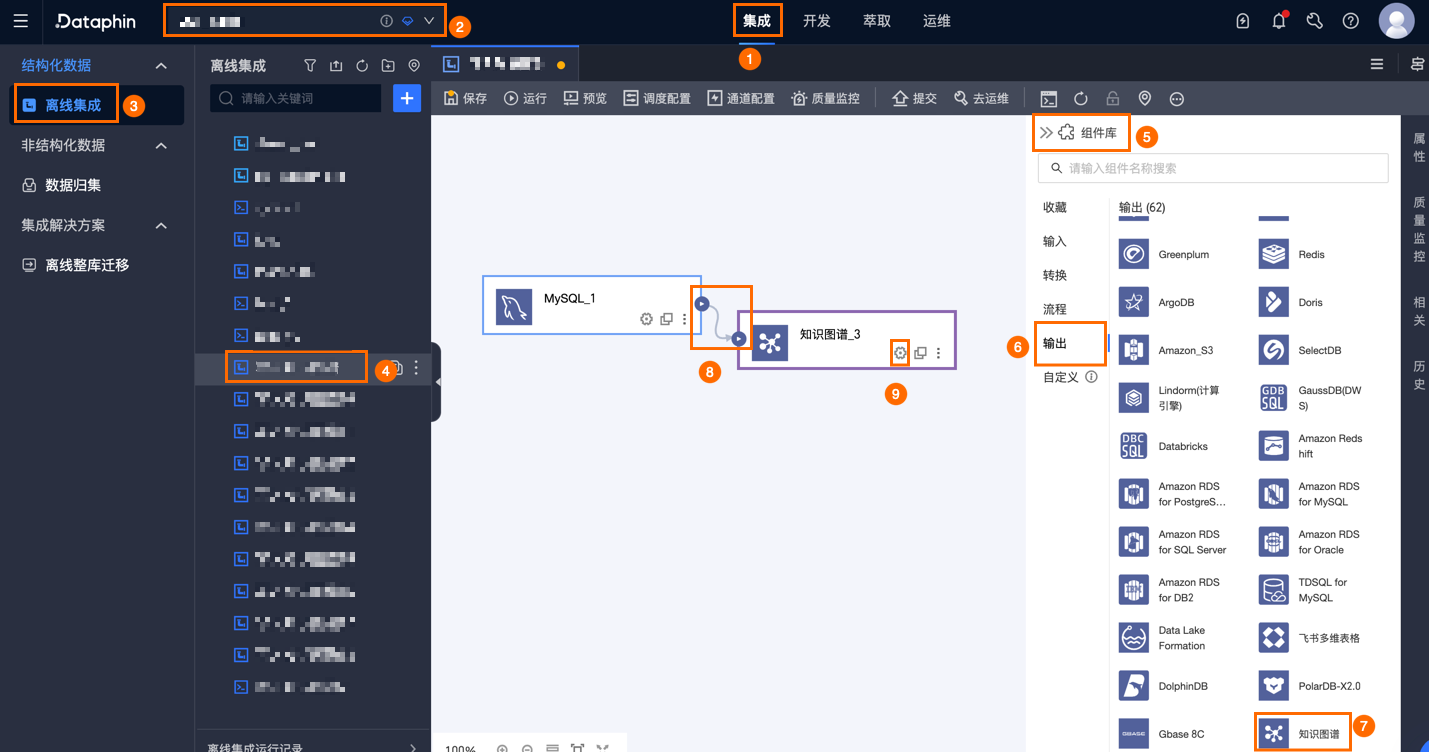
Task: Click 去运维 in the toolbar
Action: coord(981,98)
